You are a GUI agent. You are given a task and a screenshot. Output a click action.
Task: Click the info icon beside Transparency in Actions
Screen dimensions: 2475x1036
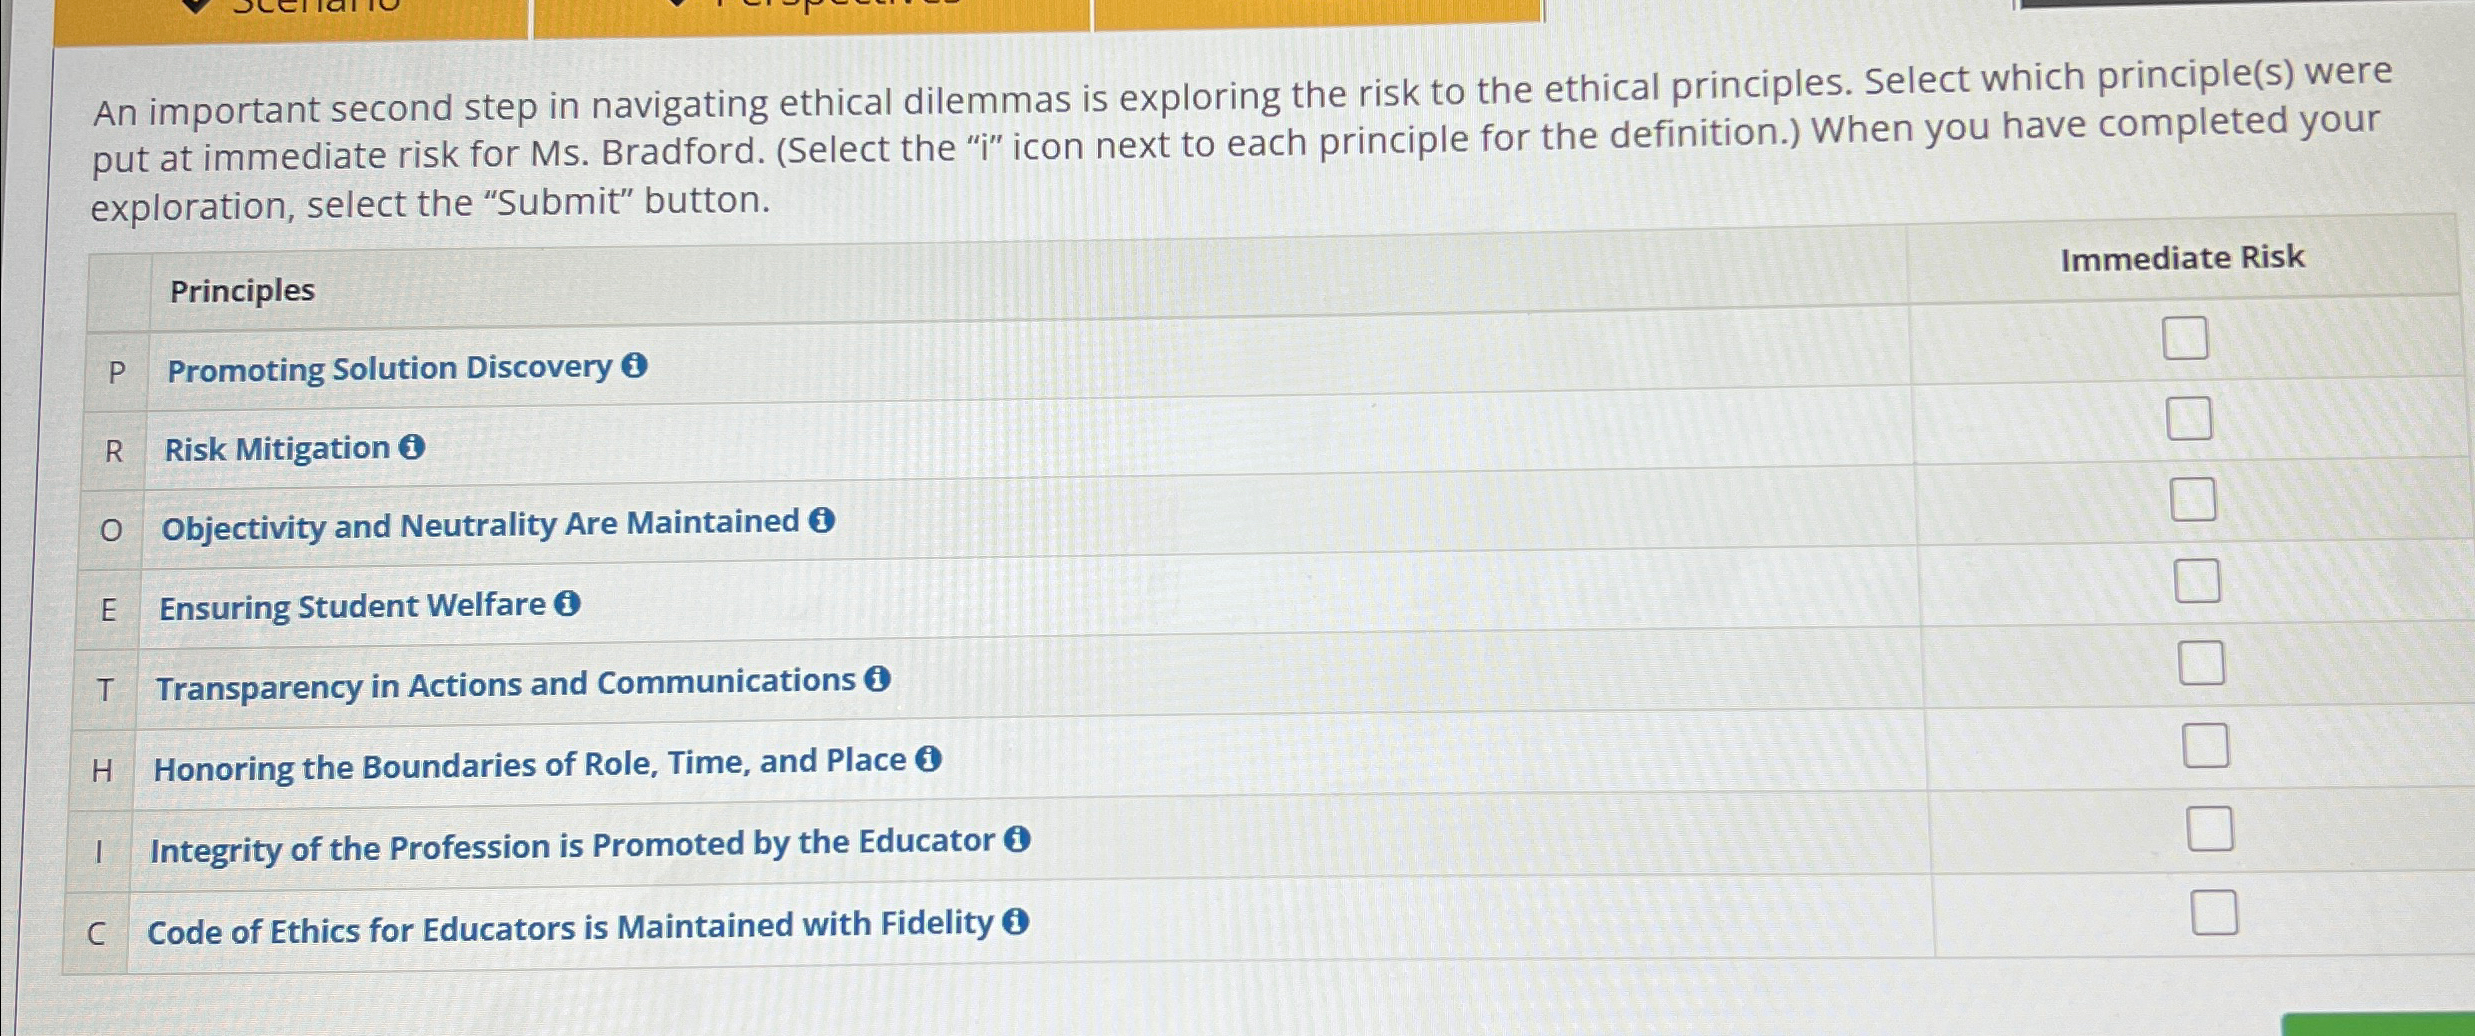(877, 681)
